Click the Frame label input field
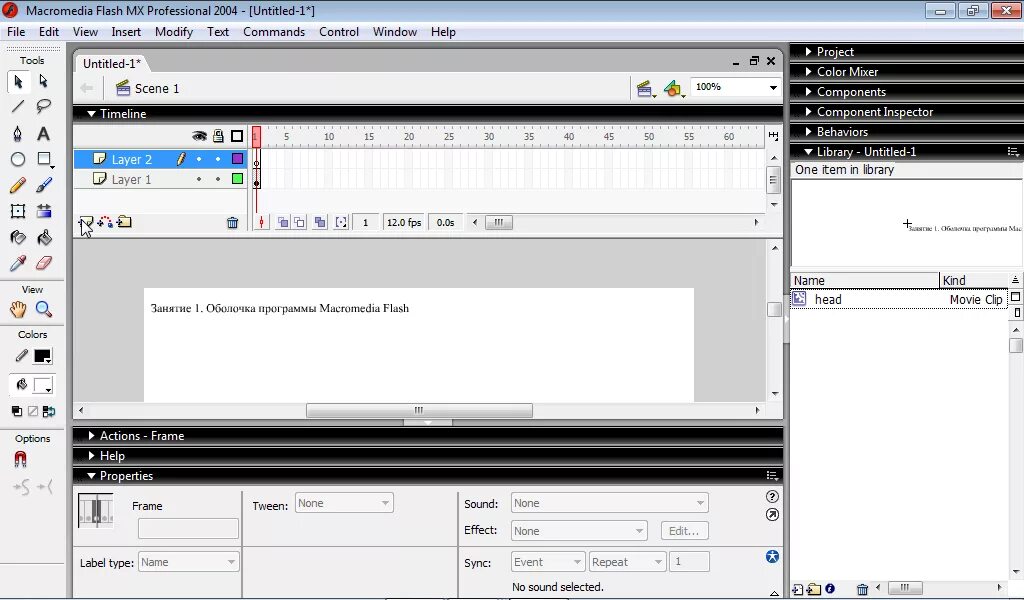This screenshot has width=1024, height=600. (x=188, y=528)
